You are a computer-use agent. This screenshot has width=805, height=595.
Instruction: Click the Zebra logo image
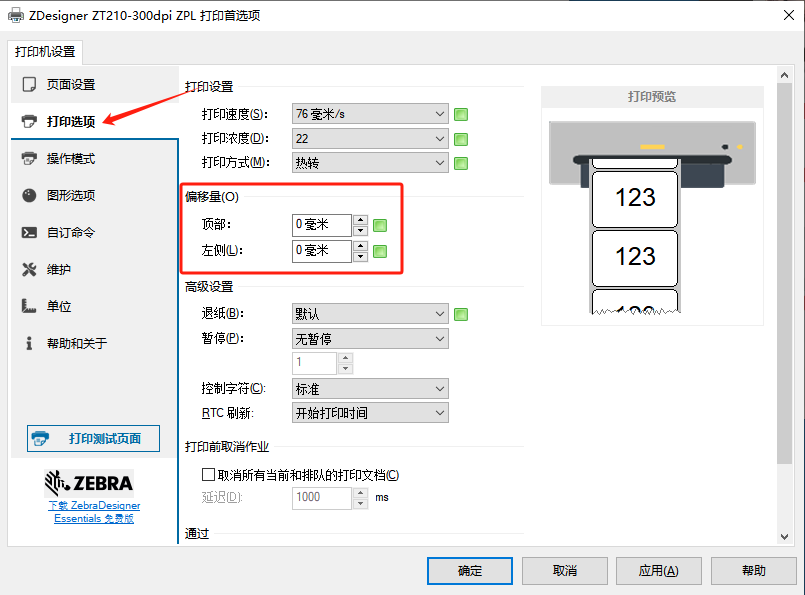point(89,483)
